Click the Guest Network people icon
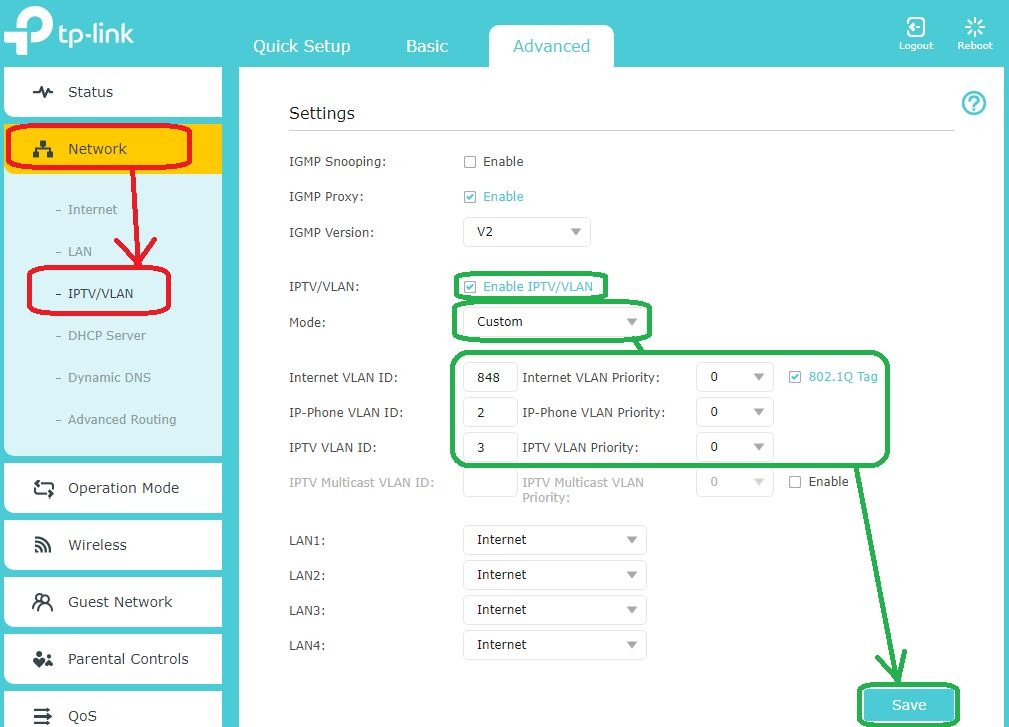Screen dimensions: 1009x727 click(43, 602)
